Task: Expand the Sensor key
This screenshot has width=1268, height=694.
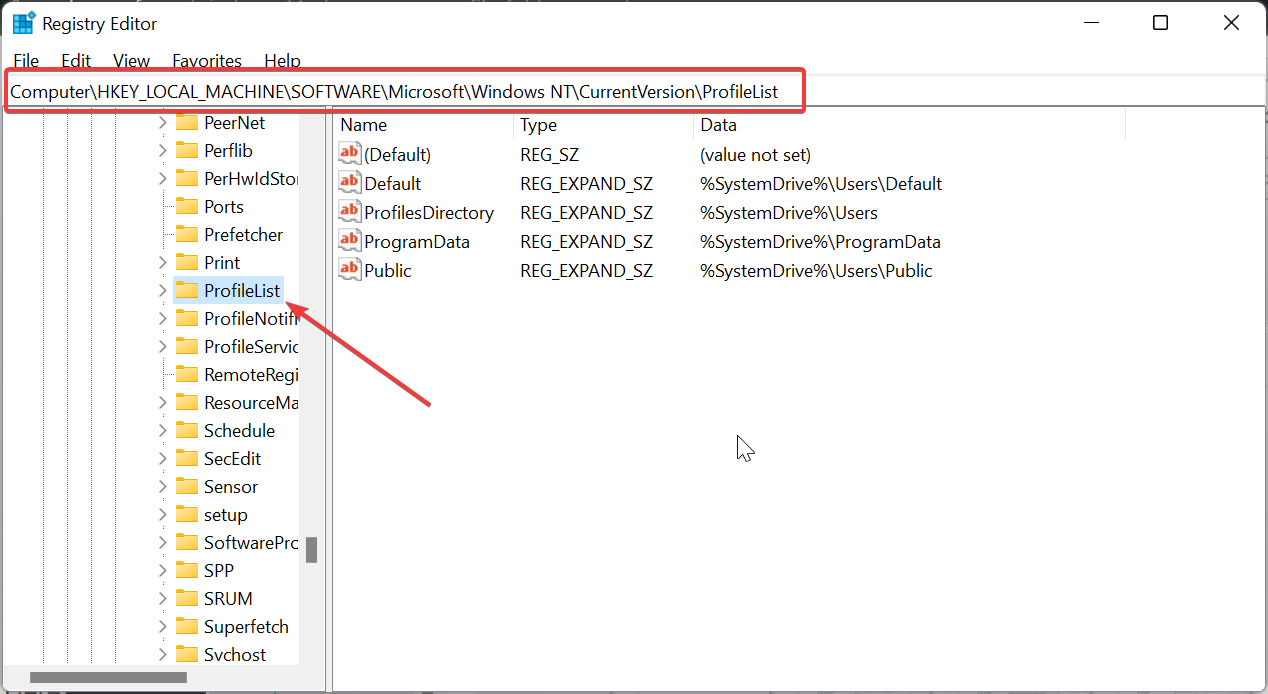Action: (162, 486)
